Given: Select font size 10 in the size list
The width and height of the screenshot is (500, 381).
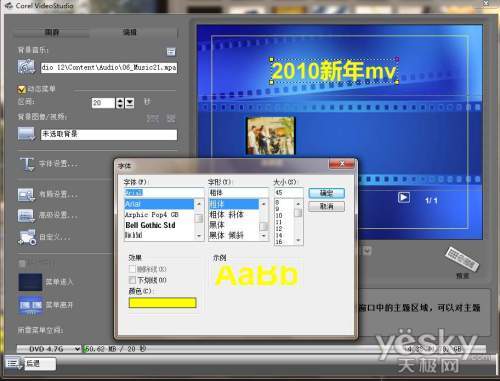Looking at the screenshot, I should (x=284, y=215).
